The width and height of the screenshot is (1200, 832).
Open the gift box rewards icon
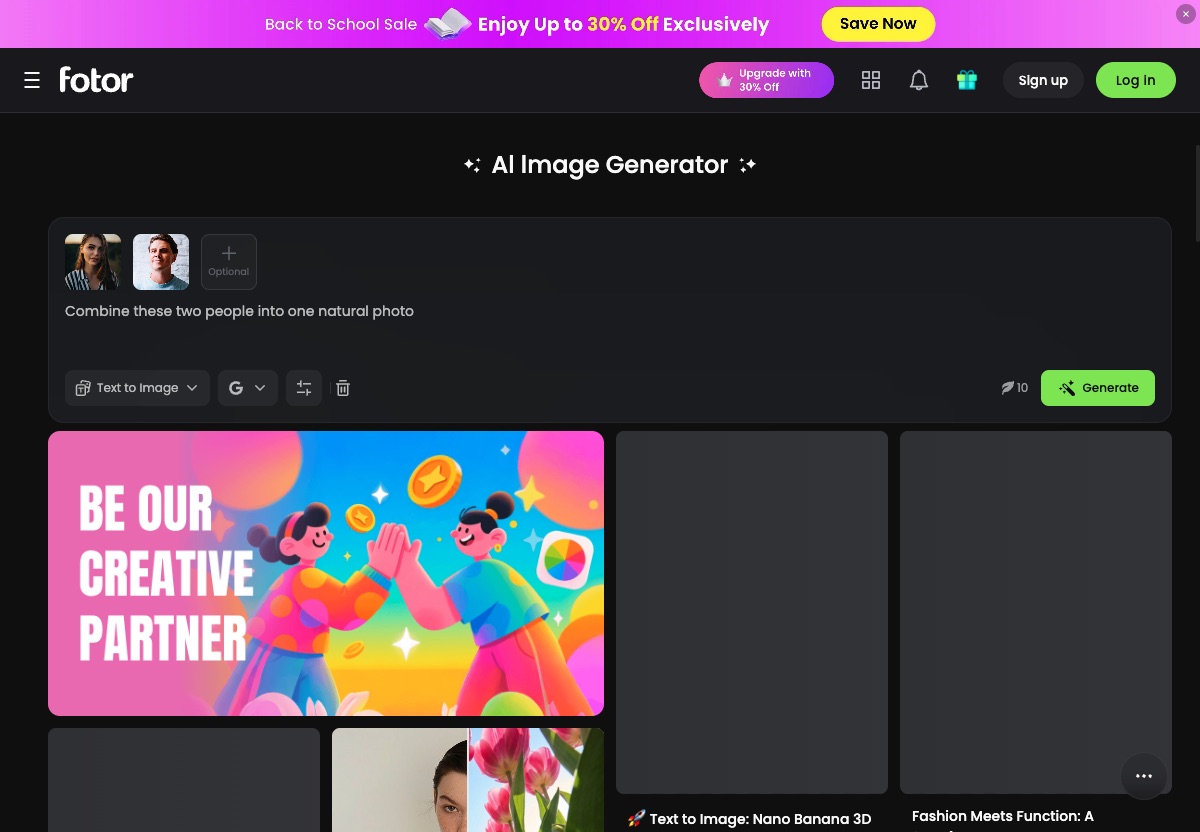[x=967, y=80]
